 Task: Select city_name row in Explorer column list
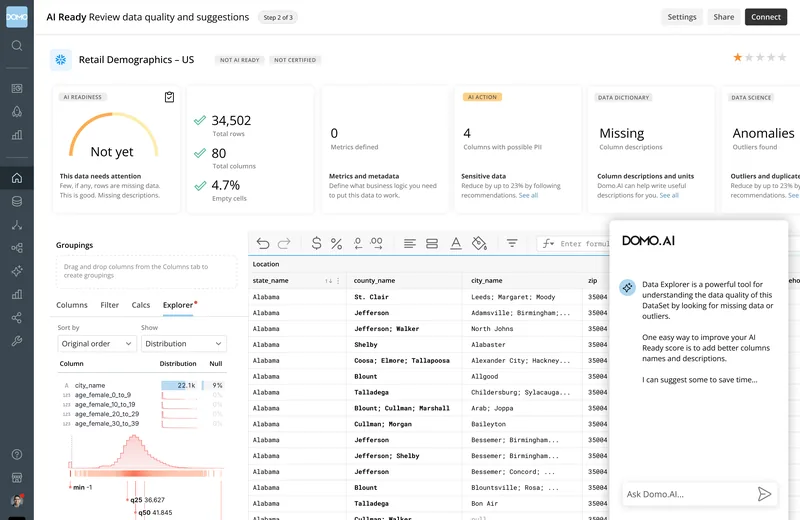(143, 385)
